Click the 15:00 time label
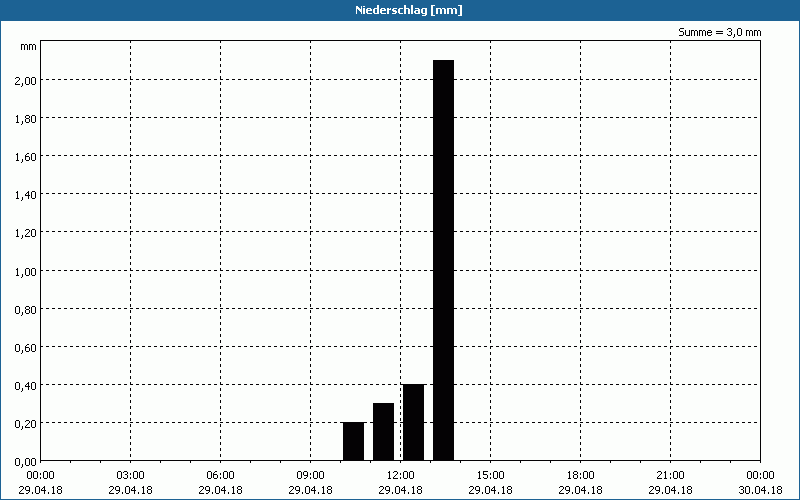Image resolution: width=800 pixels, height=500 pixels. point(490,476)
